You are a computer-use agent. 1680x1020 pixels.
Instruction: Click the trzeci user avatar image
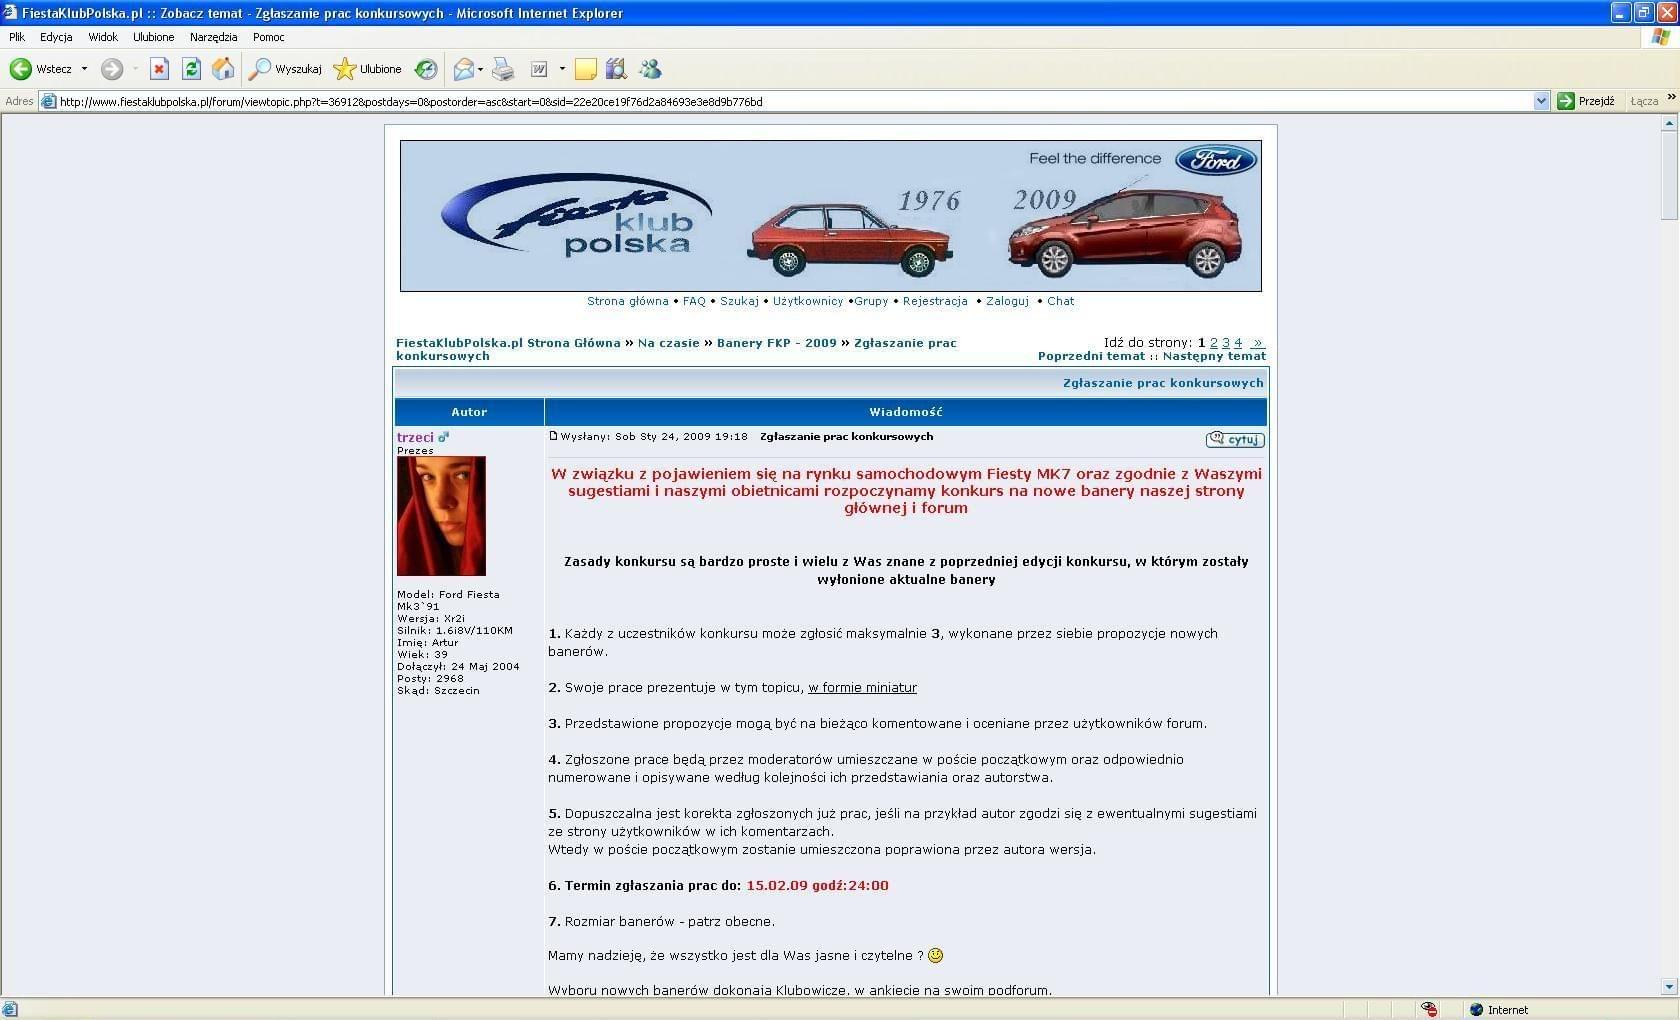tap(441, 516)
